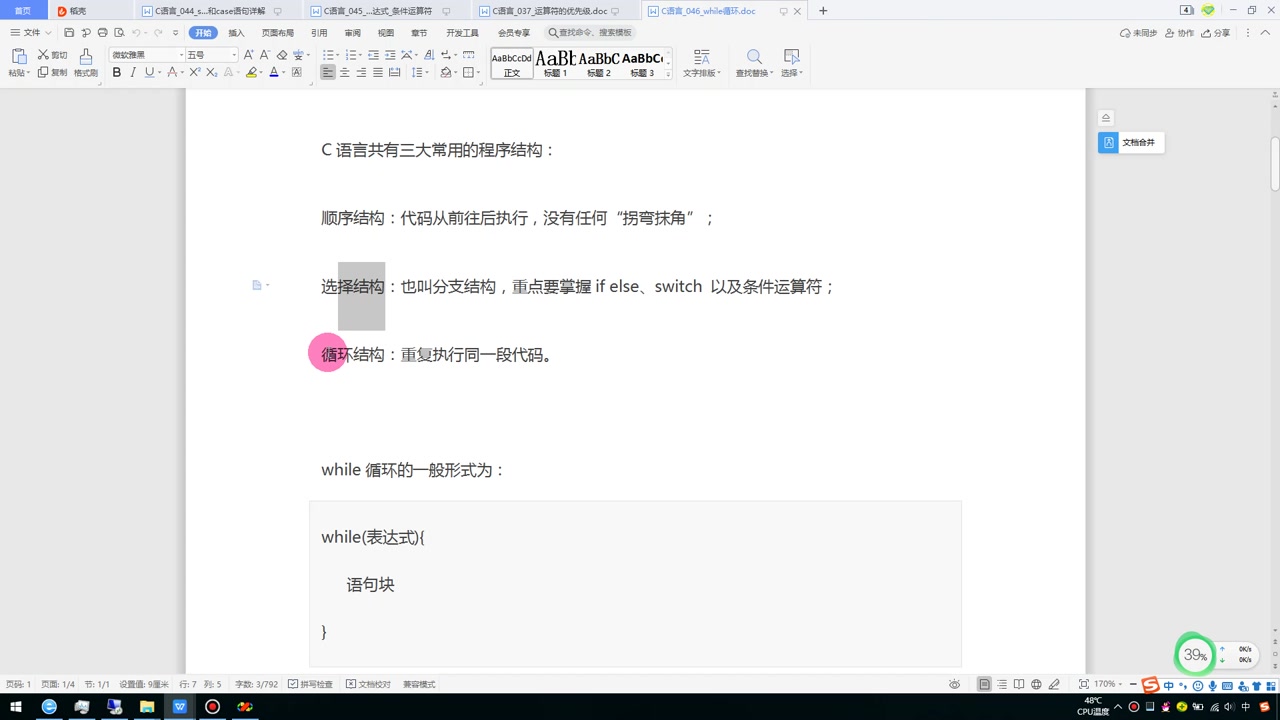Expand the styles gallery arrow

tap(668, 73)
